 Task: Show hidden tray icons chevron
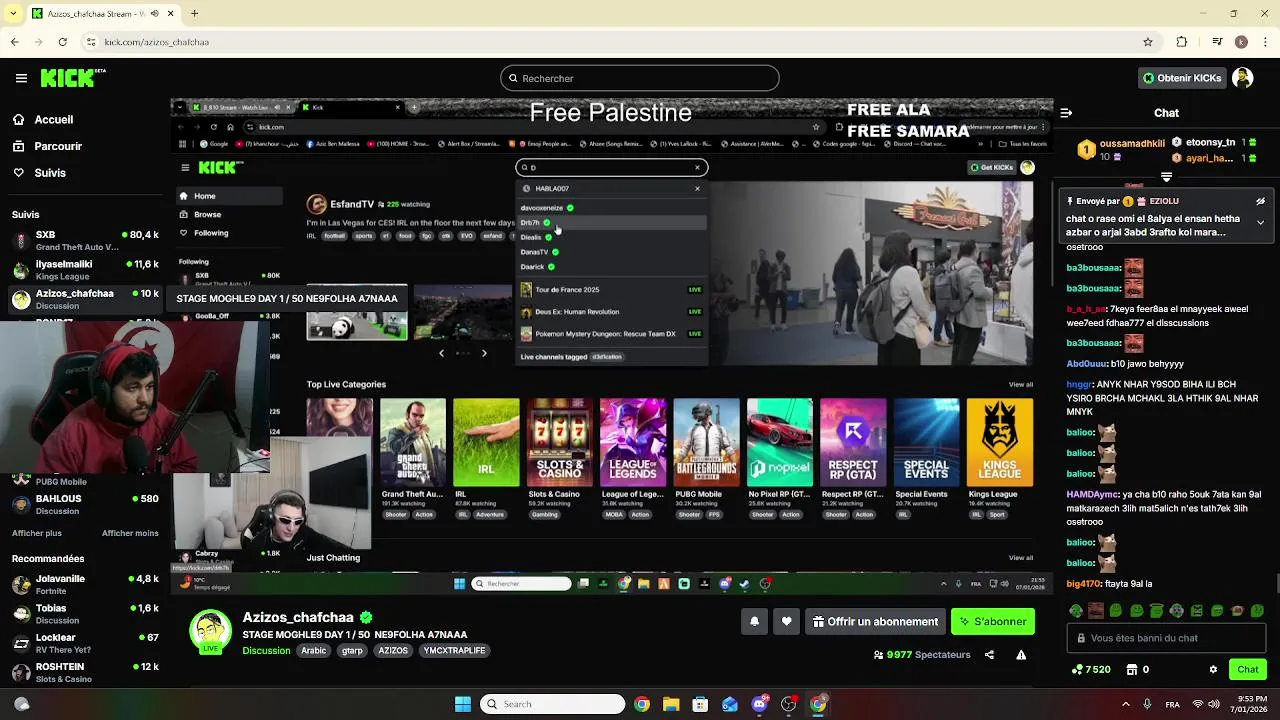coord(1125,704)
